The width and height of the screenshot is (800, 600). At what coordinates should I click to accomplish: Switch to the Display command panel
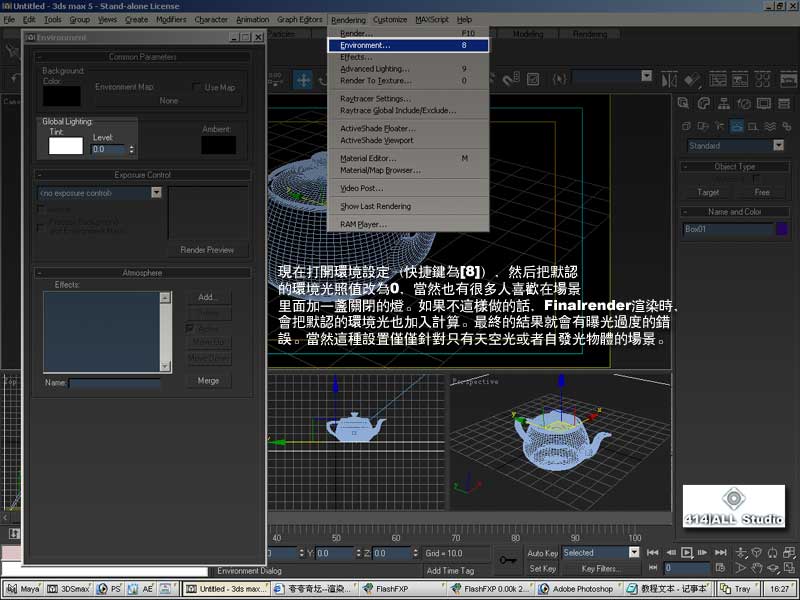click(x=764, y=104)
